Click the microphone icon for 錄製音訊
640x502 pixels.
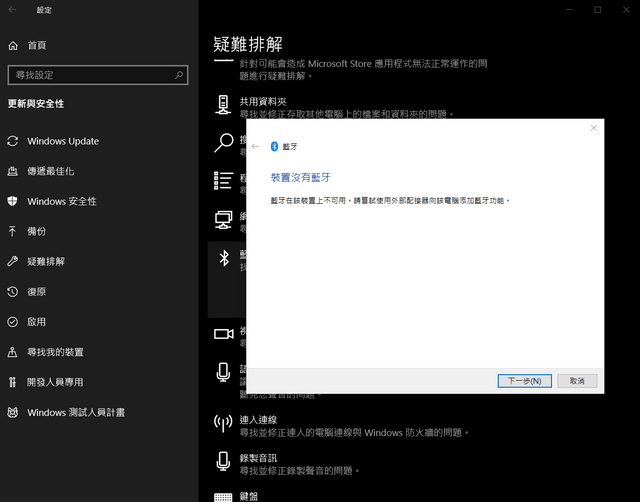223,461
